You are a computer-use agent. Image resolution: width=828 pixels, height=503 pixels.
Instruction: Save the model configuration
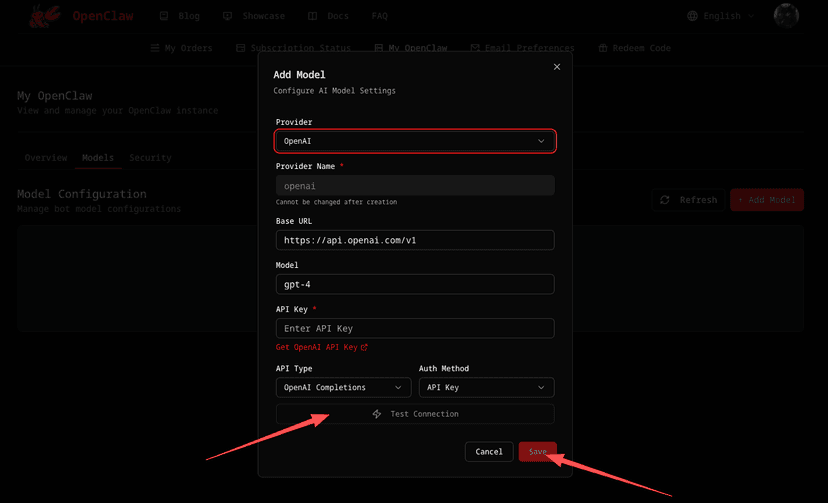click(538, 452)
